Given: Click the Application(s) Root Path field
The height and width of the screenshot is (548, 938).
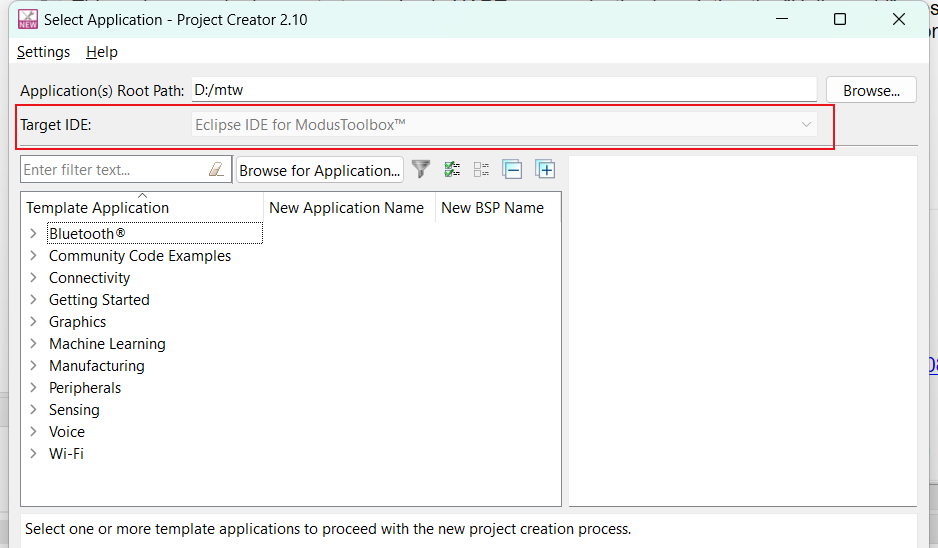Looking at the screenshot, I should pos(504,90).
